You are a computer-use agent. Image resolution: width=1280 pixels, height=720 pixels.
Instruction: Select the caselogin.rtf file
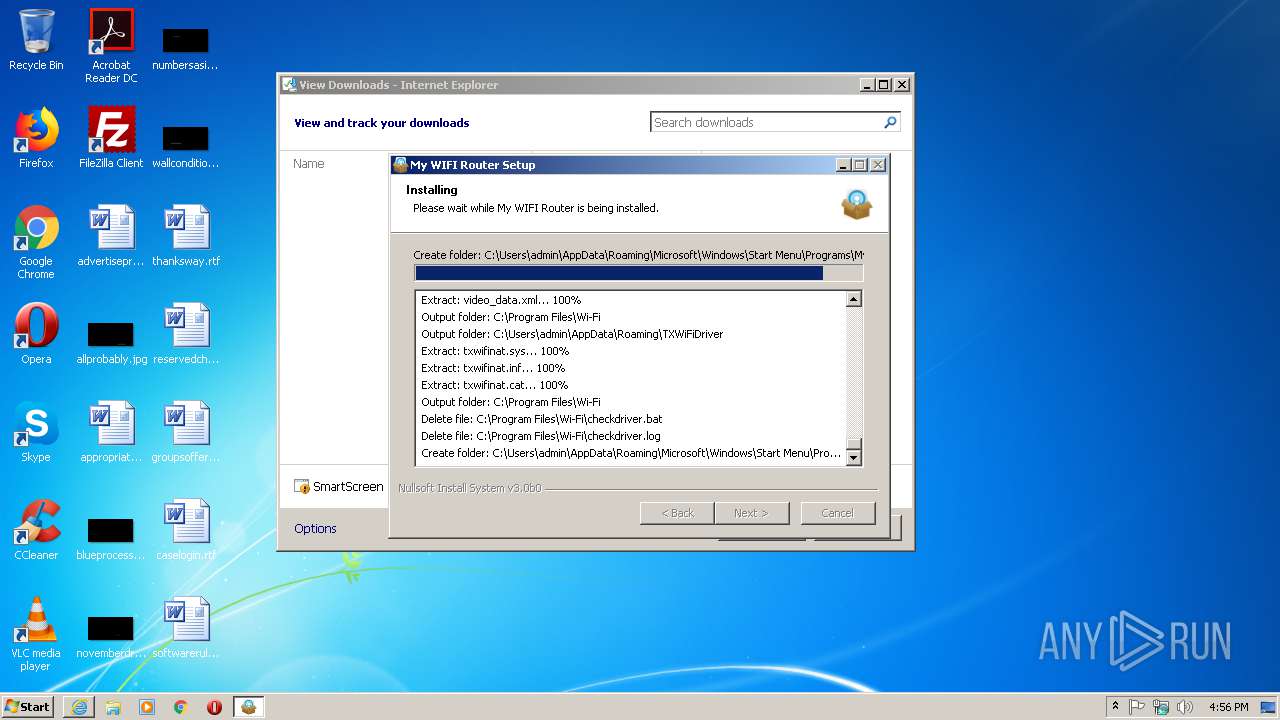tap(186, 530)
